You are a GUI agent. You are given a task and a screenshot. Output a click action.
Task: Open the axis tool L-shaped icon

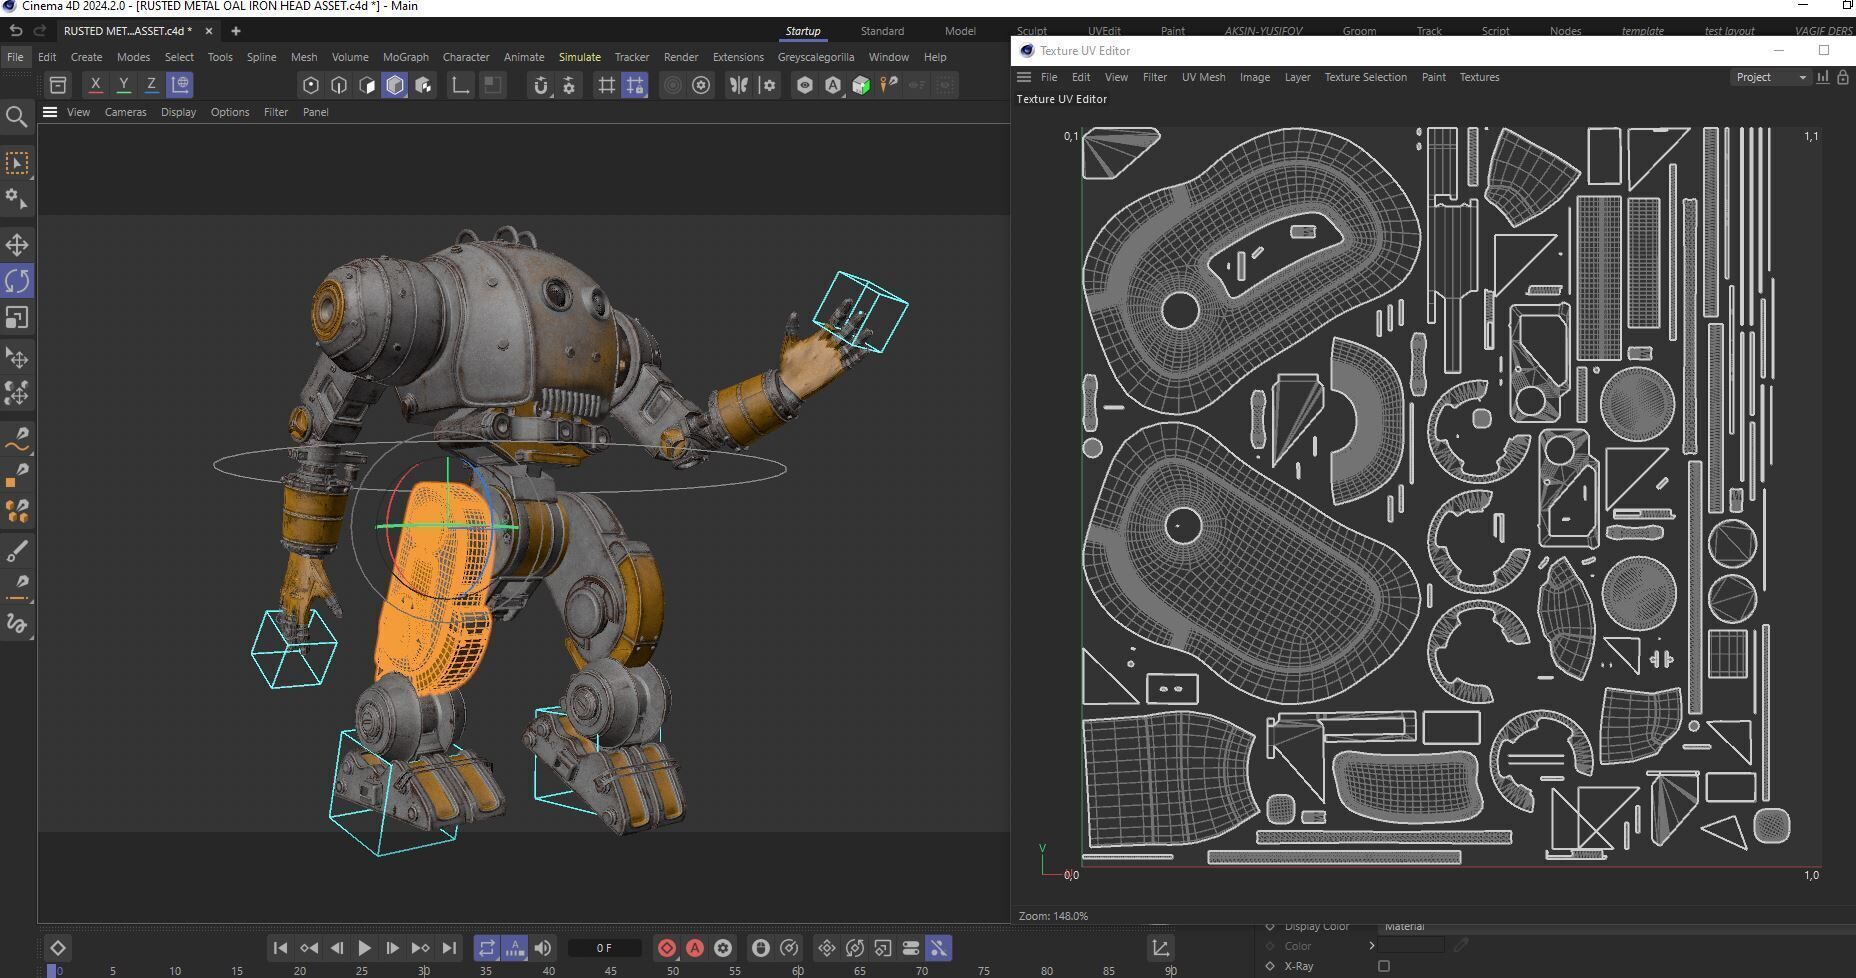pos(460,85)
